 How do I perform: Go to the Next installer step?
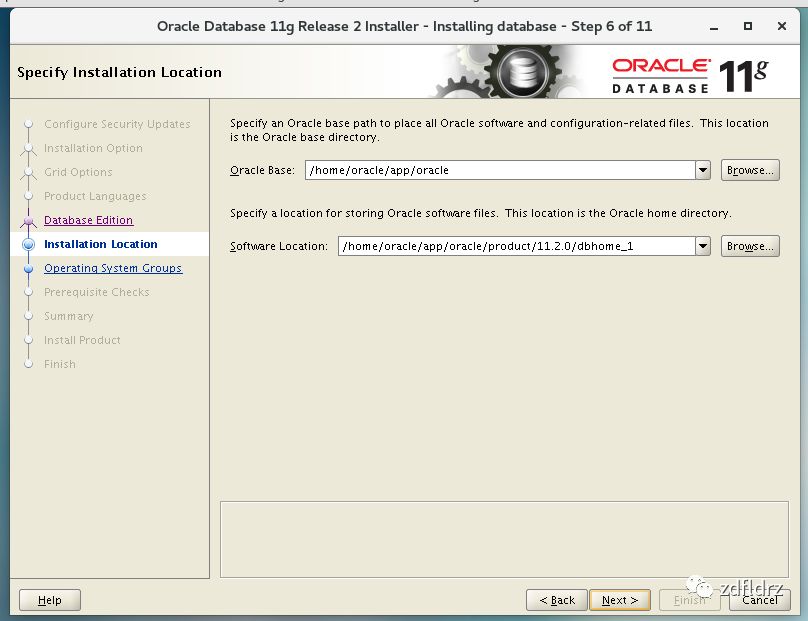(x=619, y=600)
